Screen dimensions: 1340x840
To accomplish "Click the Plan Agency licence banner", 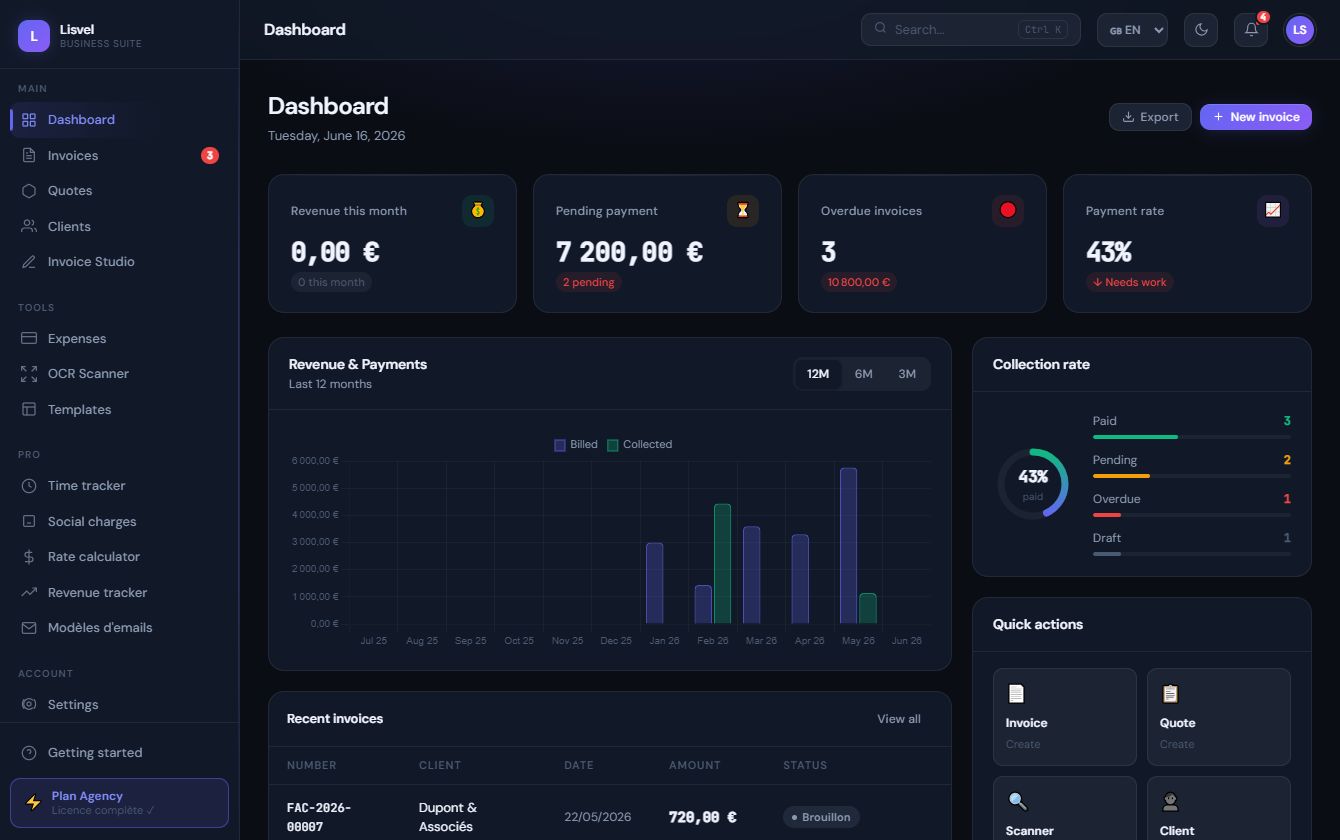I will (119, 803).
